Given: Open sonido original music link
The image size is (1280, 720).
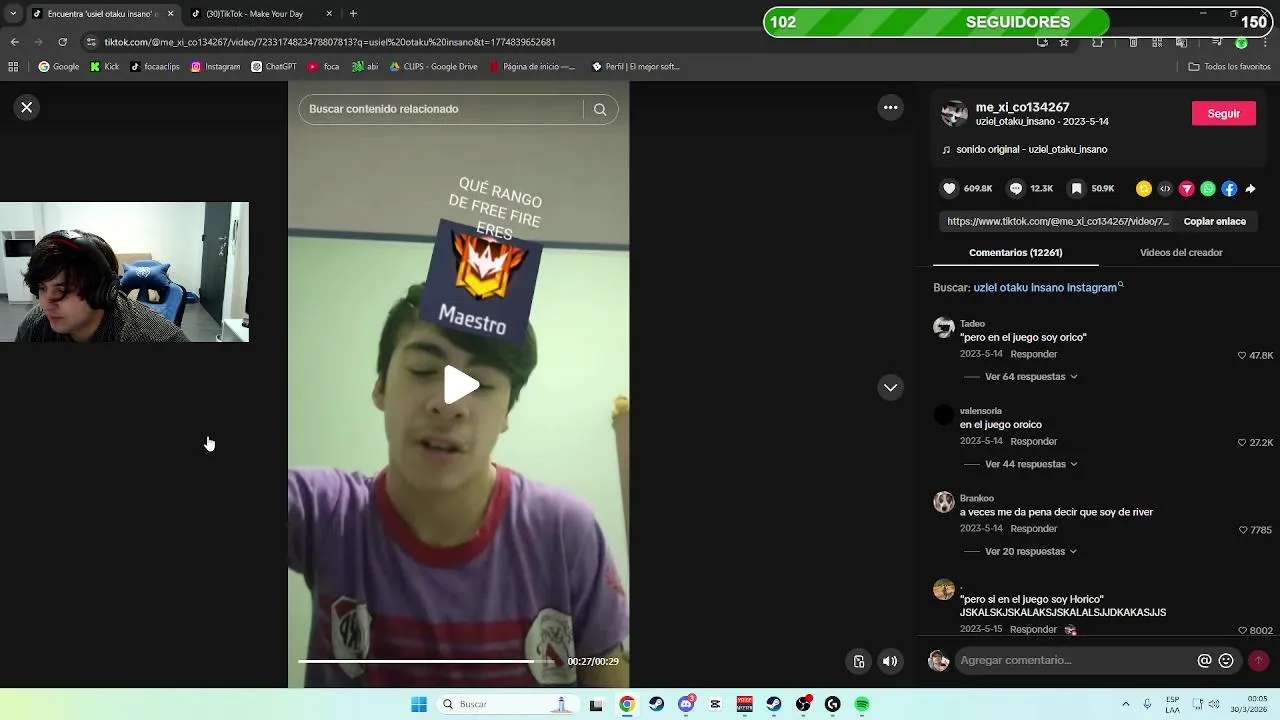Looking at the screenshot, I should coord(1031,149).
